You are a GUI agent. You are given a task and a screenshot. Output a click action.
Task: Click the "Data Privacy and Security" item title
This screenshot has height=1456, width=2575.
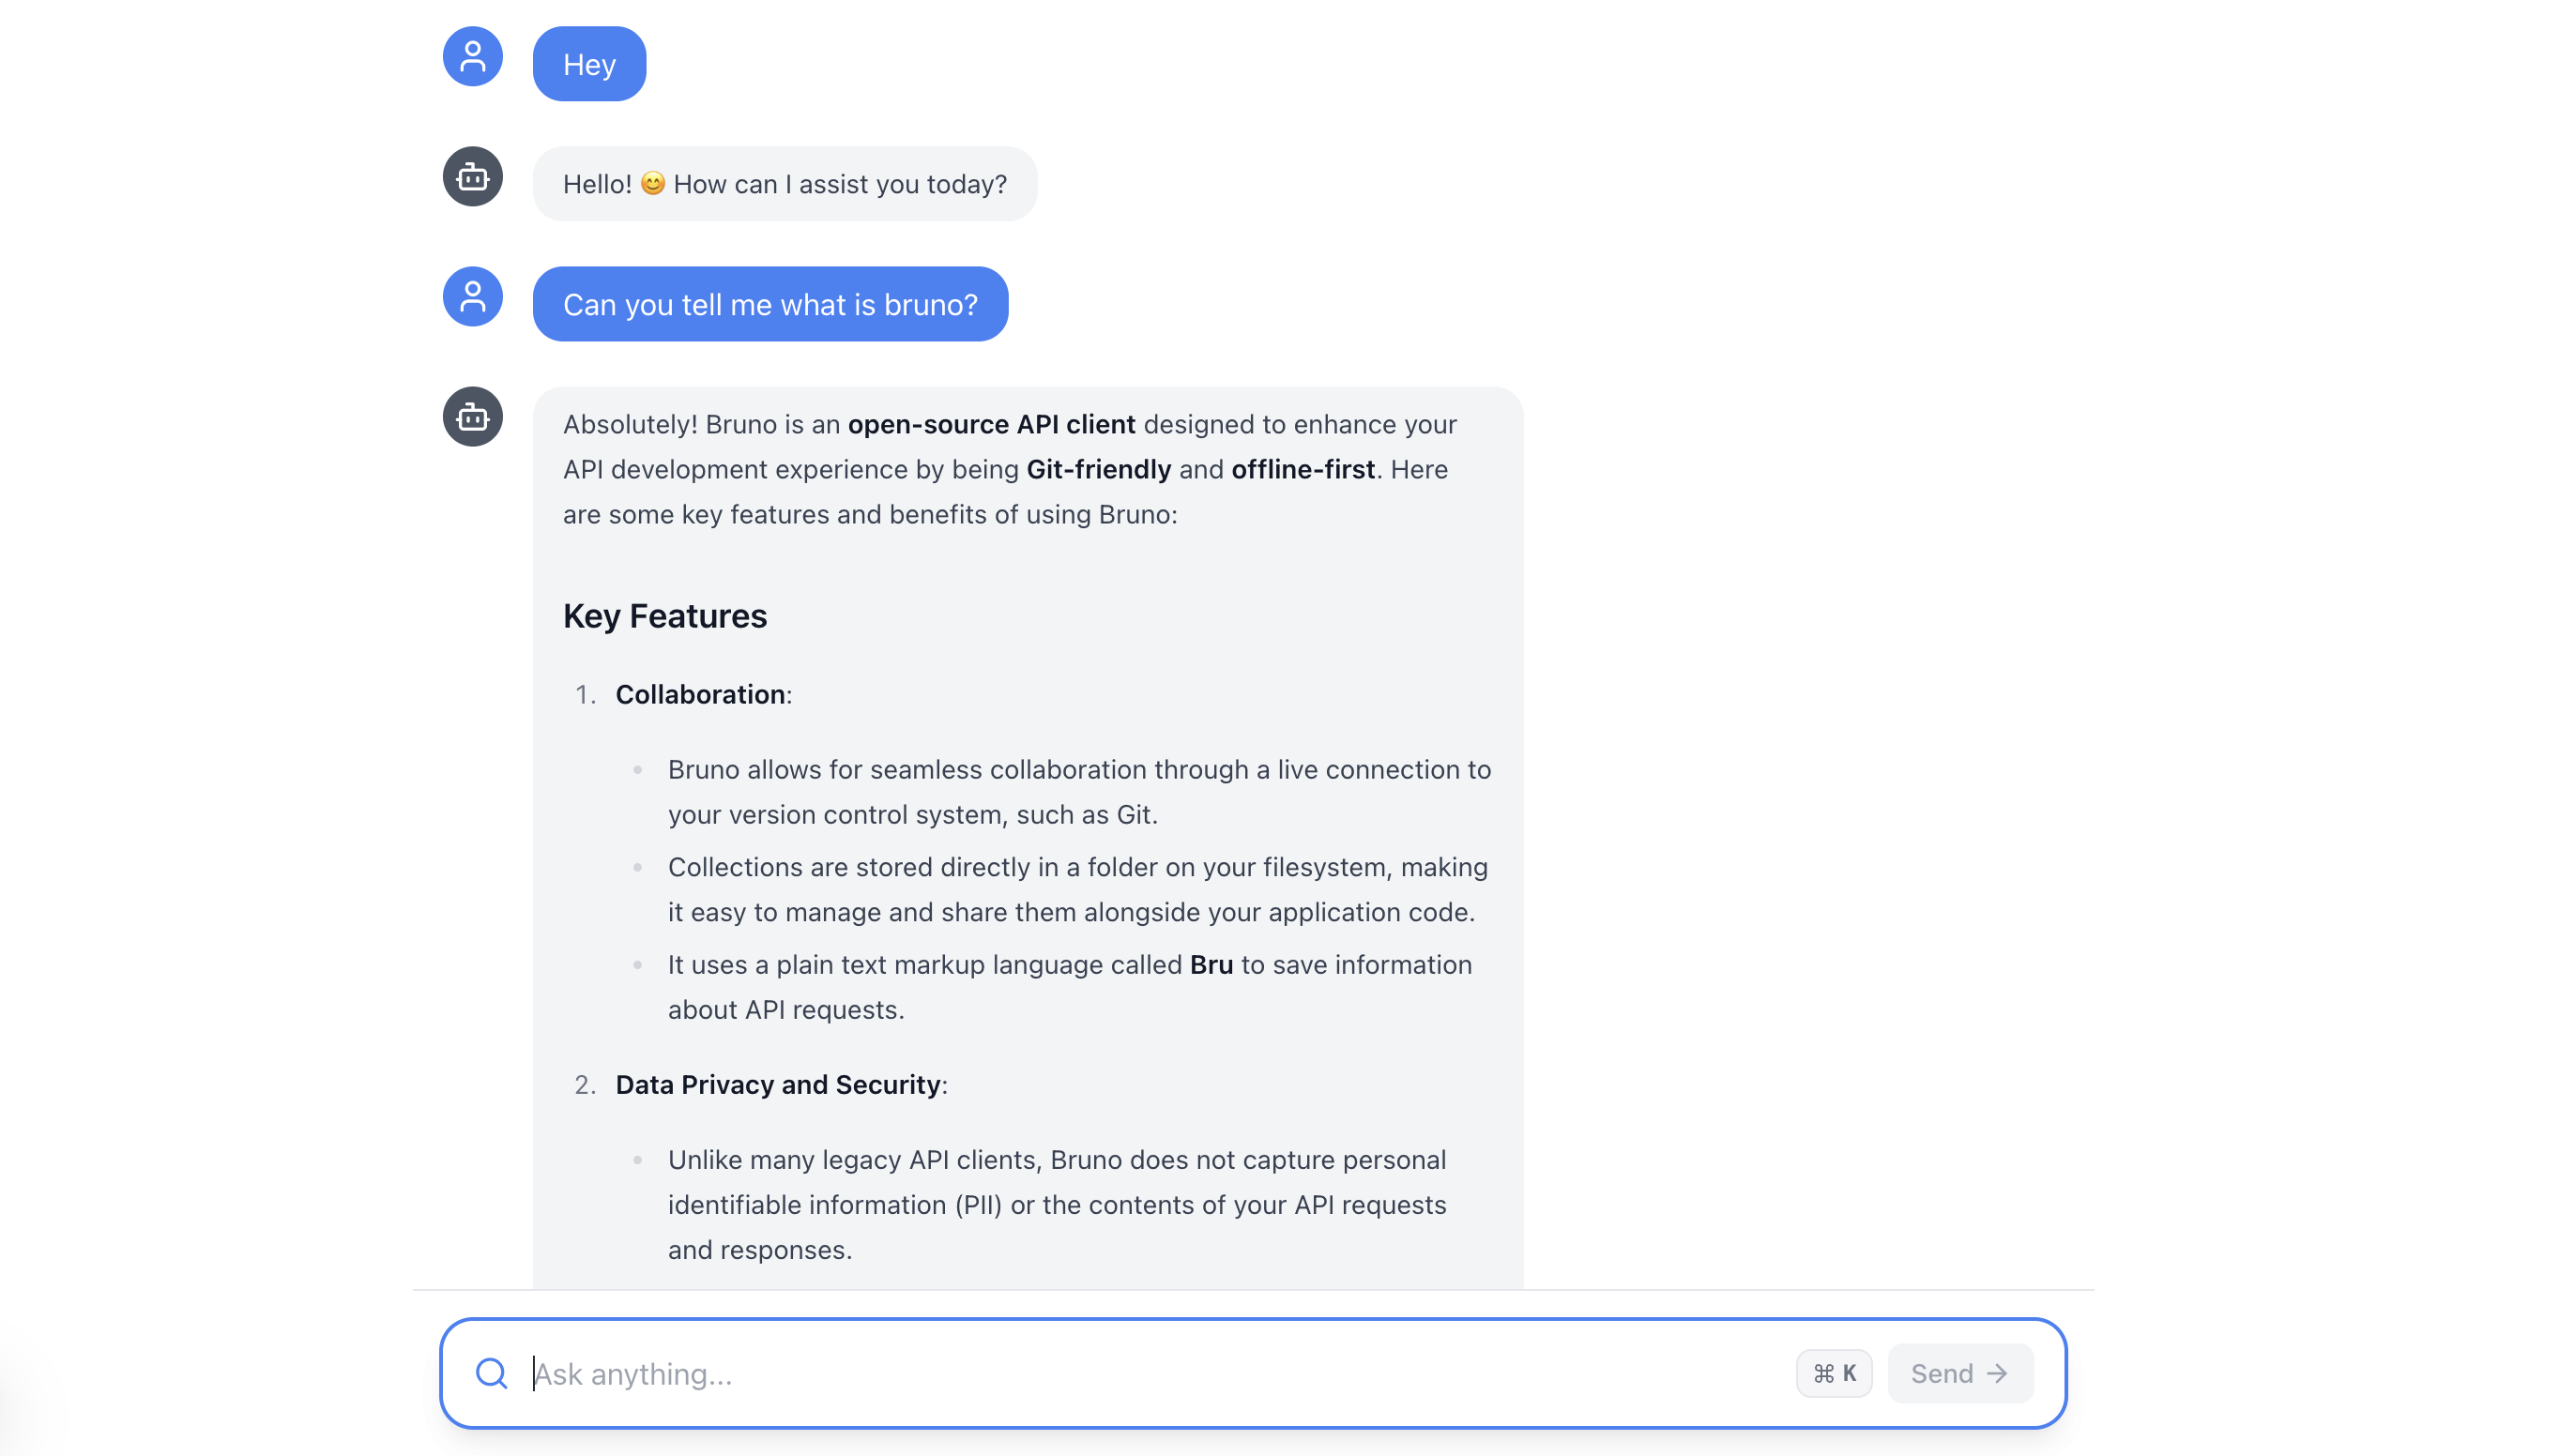click(x=778, y=1084)
